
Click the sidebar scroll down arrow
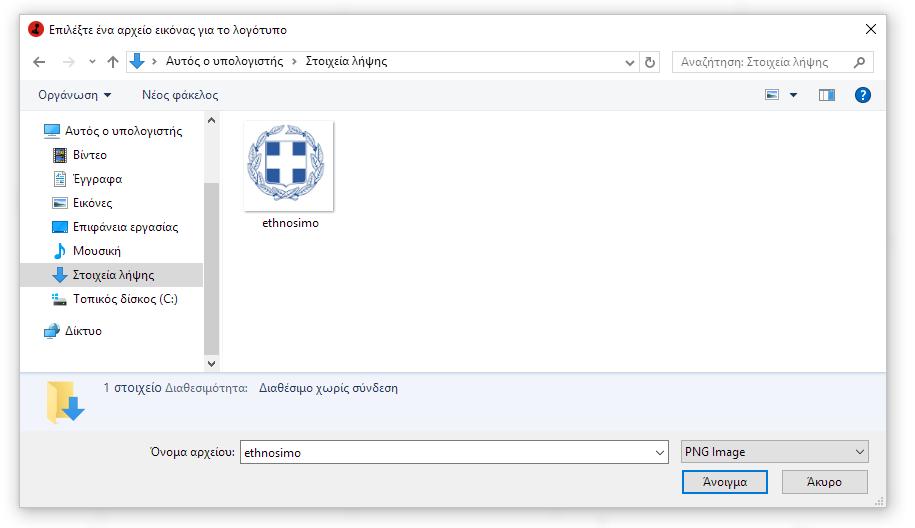(x=211, y=363)
